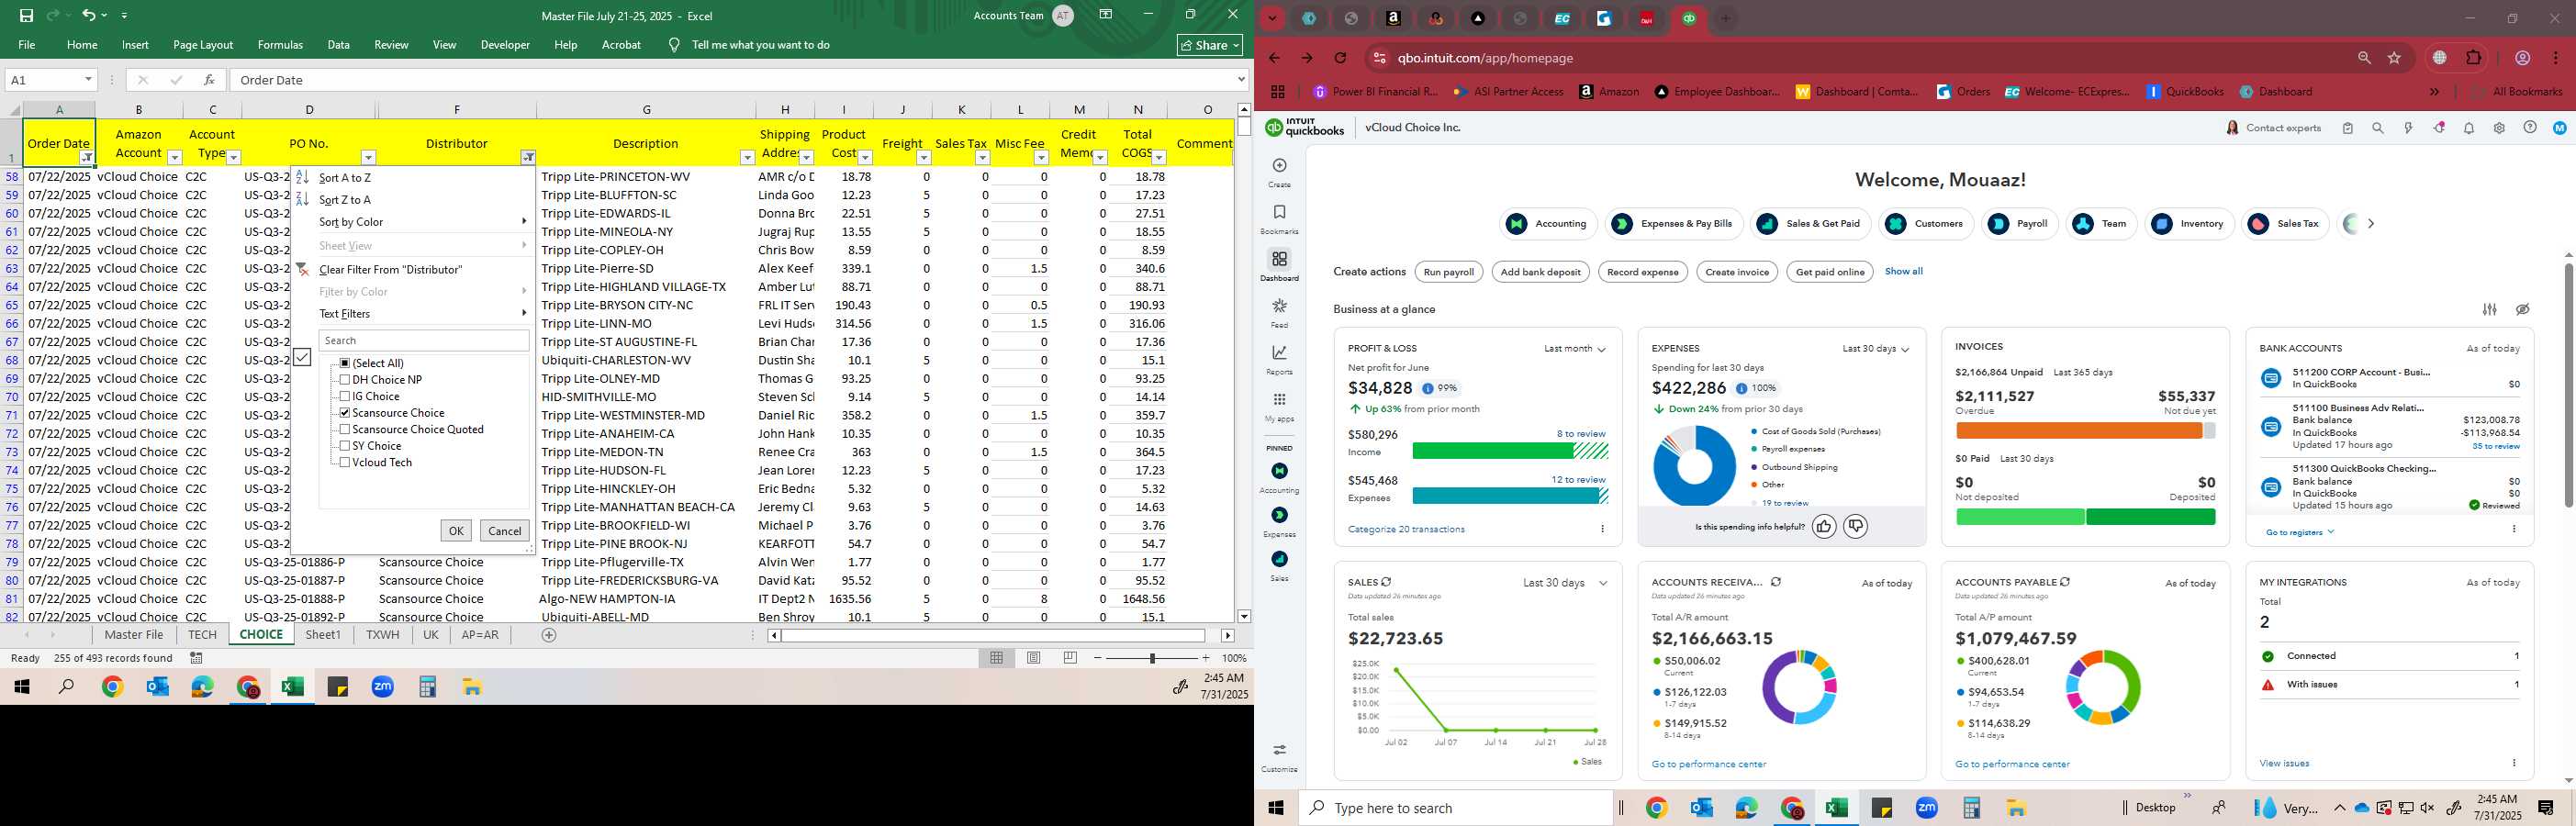Open pinned Accounting shortcut in QuickBooks sidebar
The height and width of the screenshot is (826, 2576).
tap(1279, 471)
